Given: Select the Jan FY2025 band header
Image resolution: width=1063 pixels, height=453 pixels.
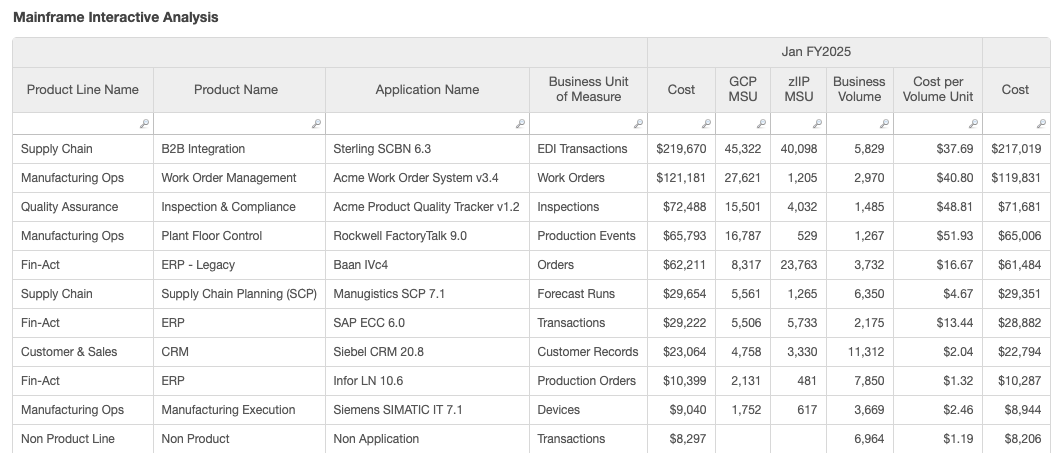Looking at the screenshot, I should (x=815, y=52).
